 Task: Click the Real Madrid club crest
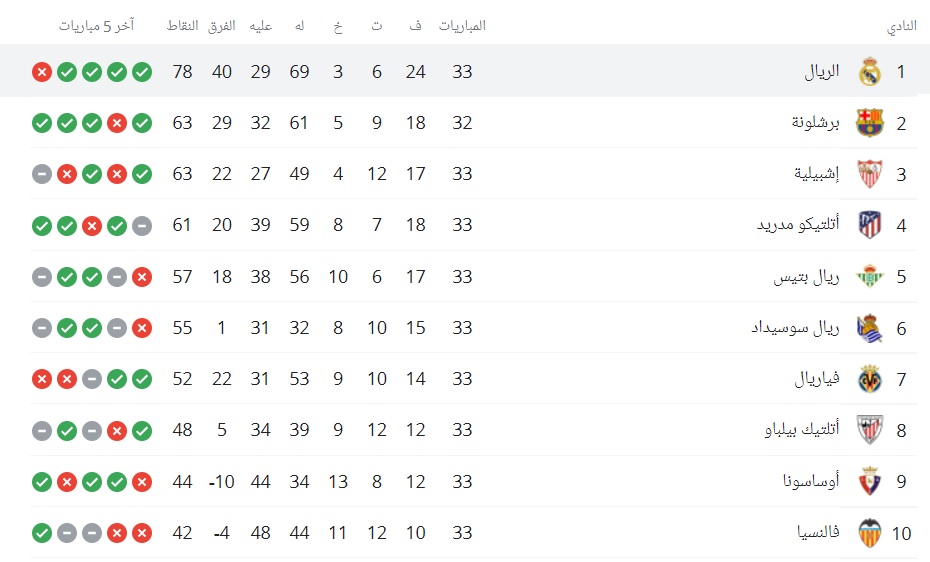[x=870, y=72]
